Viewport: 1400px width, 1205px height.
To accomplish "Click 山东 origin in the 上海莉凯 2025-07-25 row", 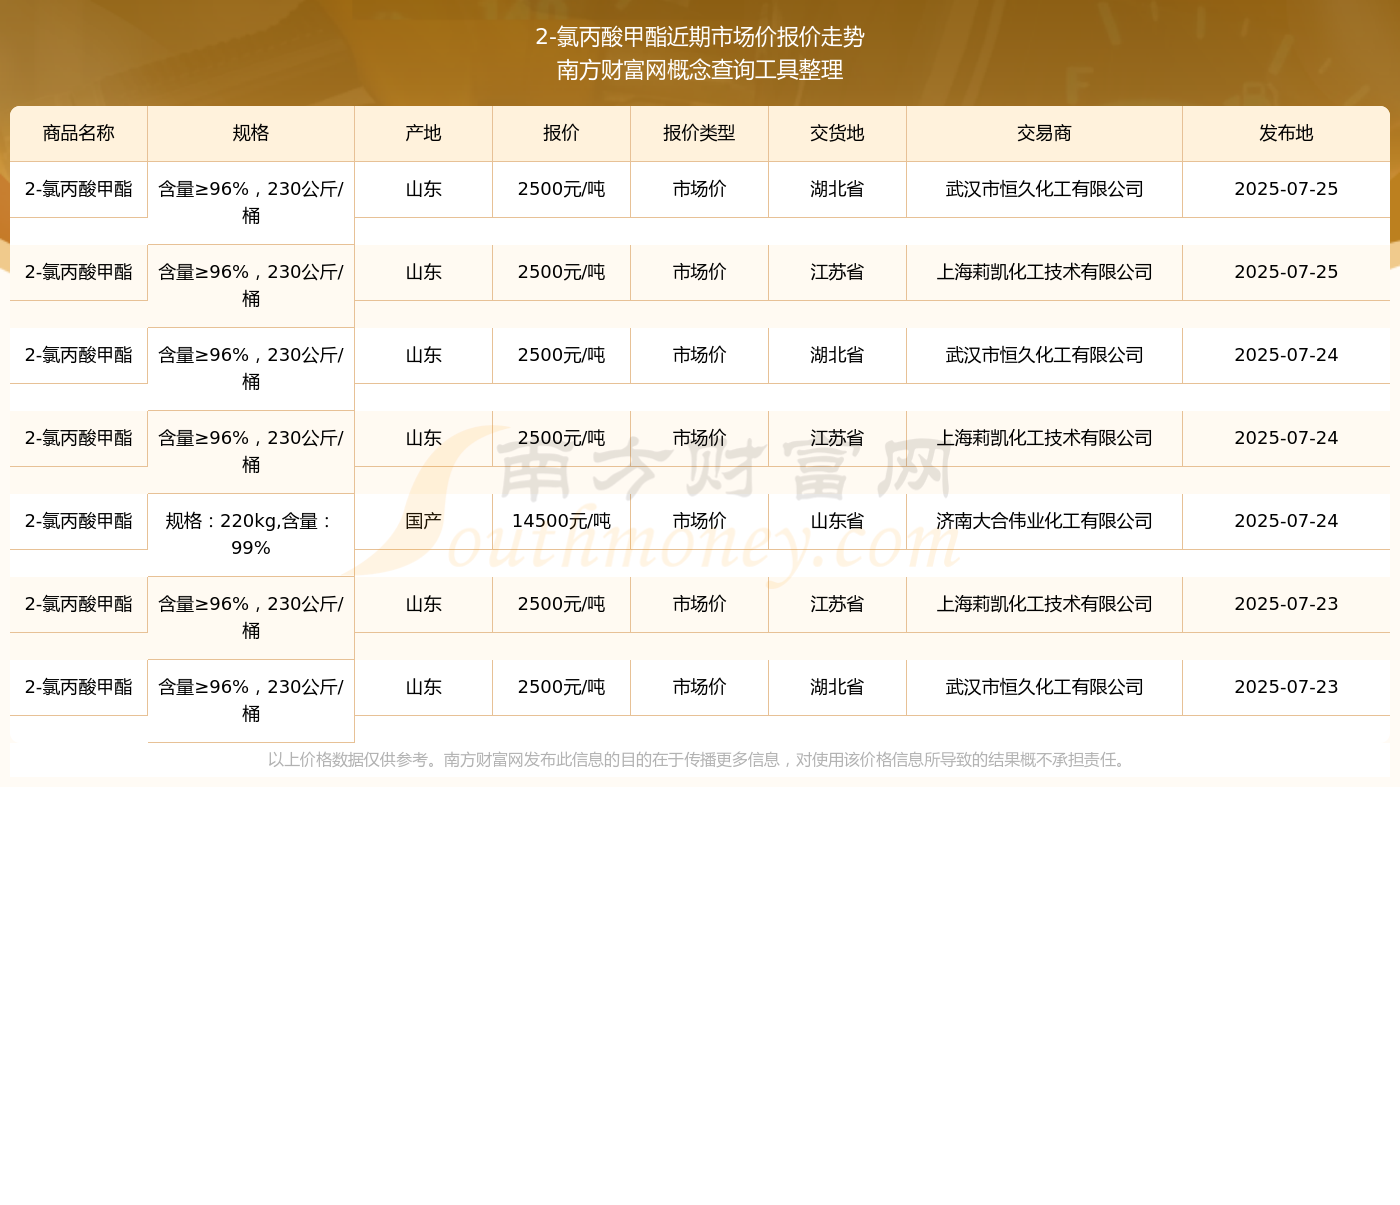I will (x=424, y=272).
